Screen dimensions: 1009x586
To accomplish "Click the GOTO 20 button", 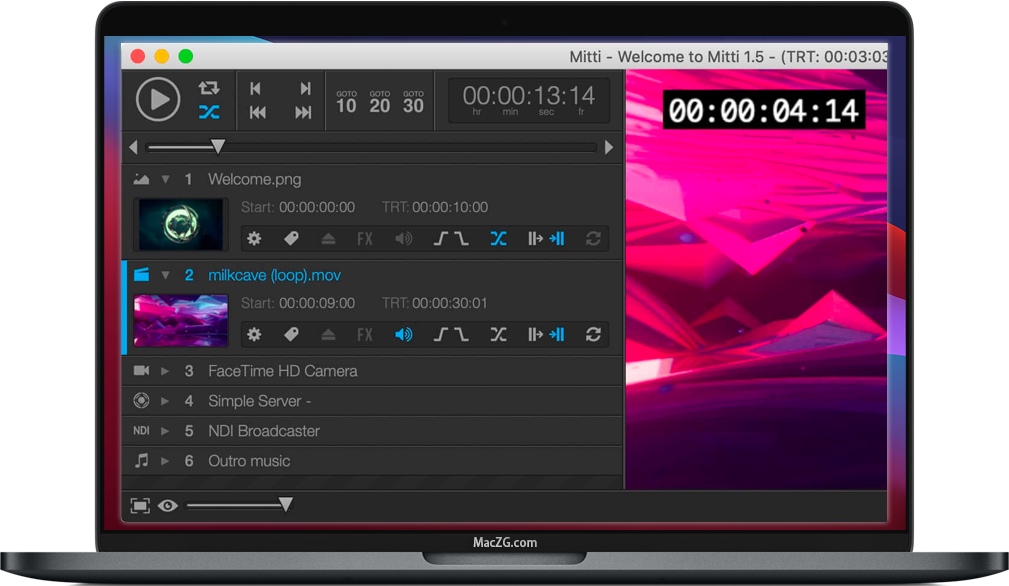I will (379, 101).
